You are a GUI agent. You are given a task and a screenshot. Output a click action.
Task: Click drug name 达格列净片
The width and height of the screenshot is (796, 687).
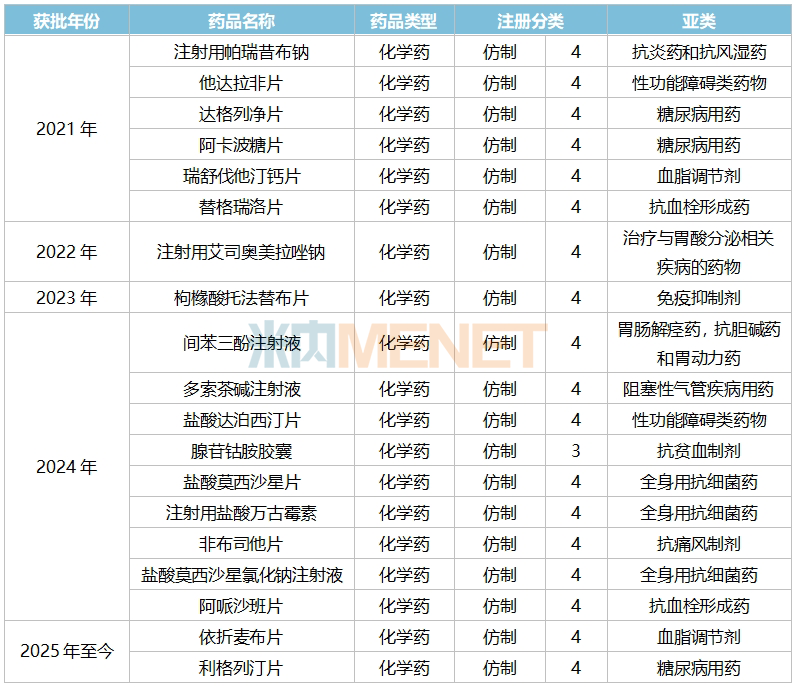point(242,114)
